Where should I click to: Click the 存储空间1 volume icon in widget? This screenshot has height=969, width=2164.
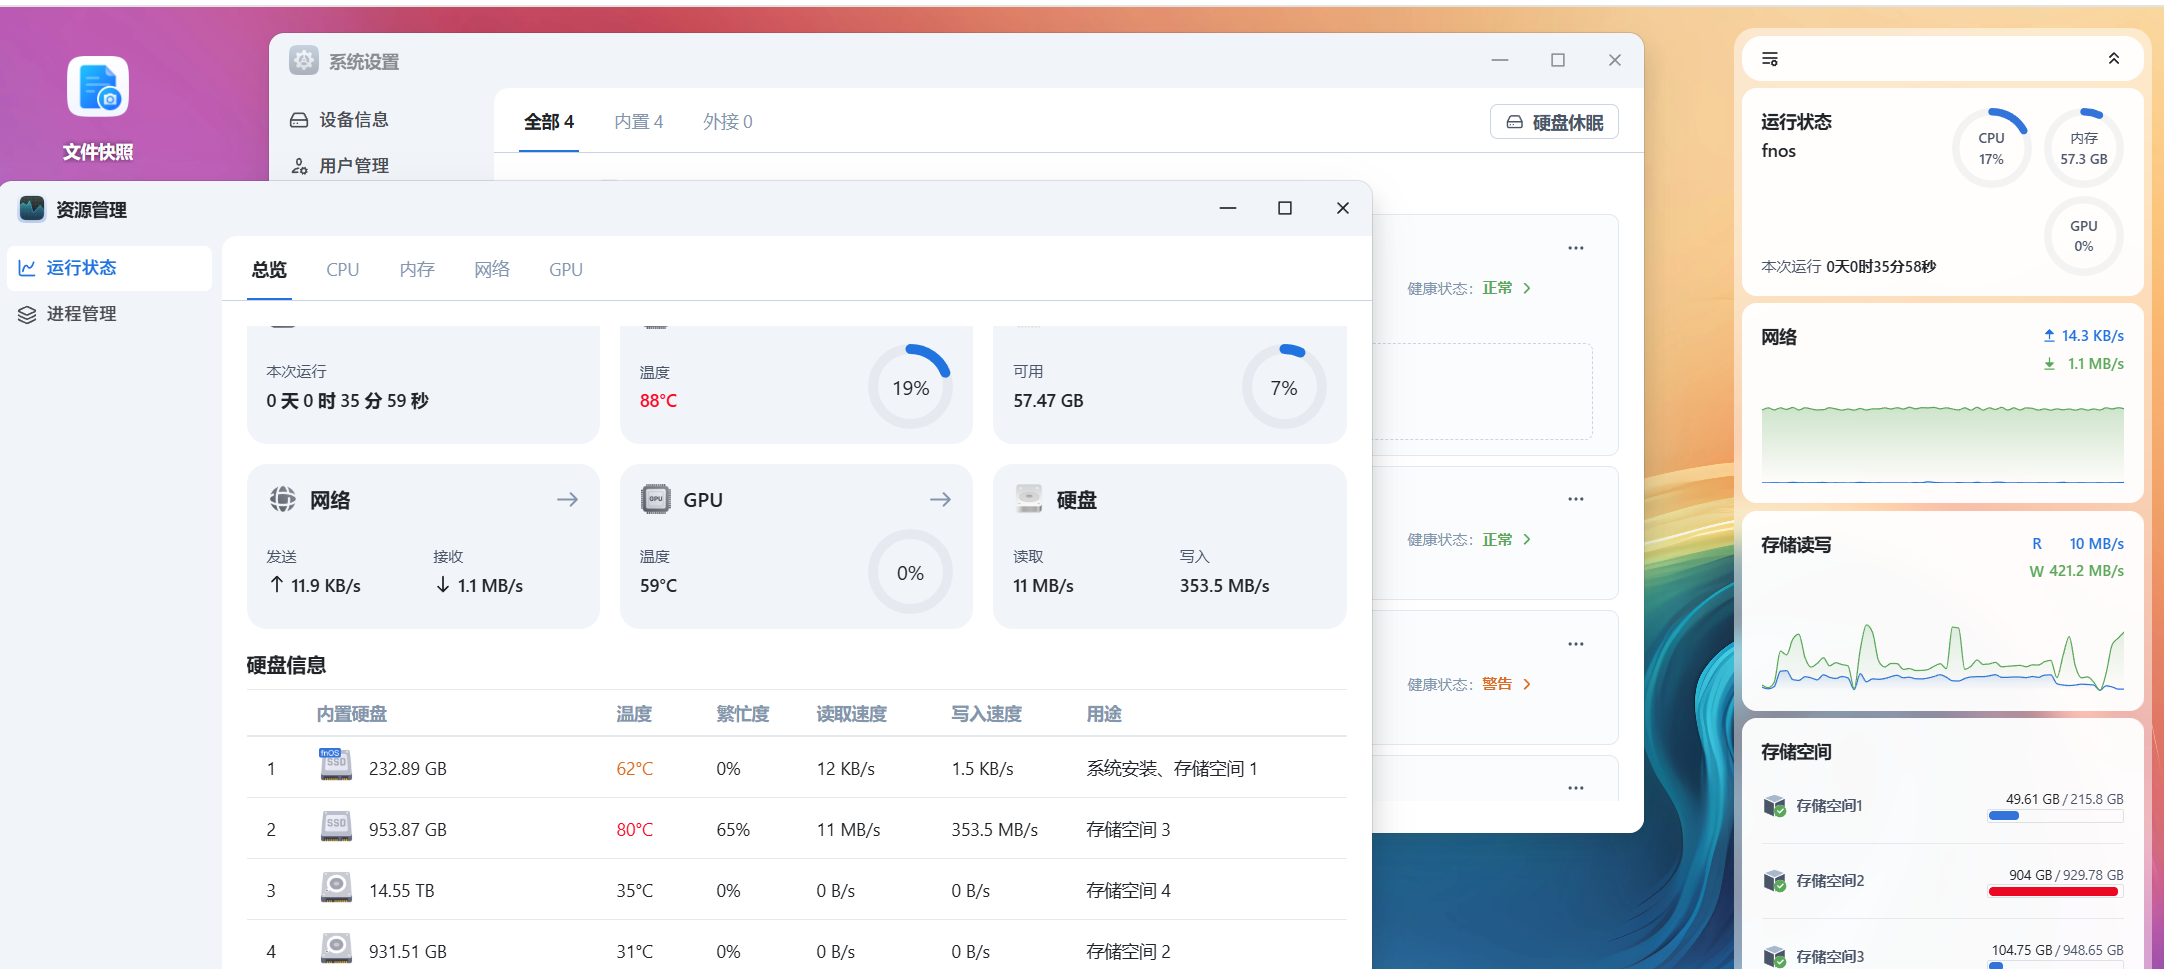1775,806
